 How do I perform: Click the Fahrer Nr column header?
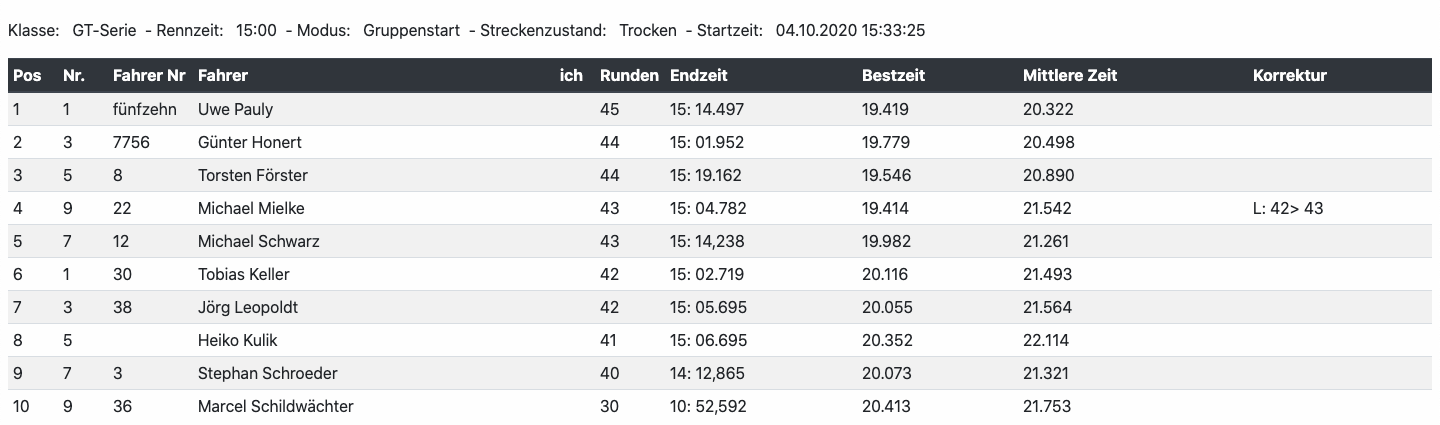point(149,75)
